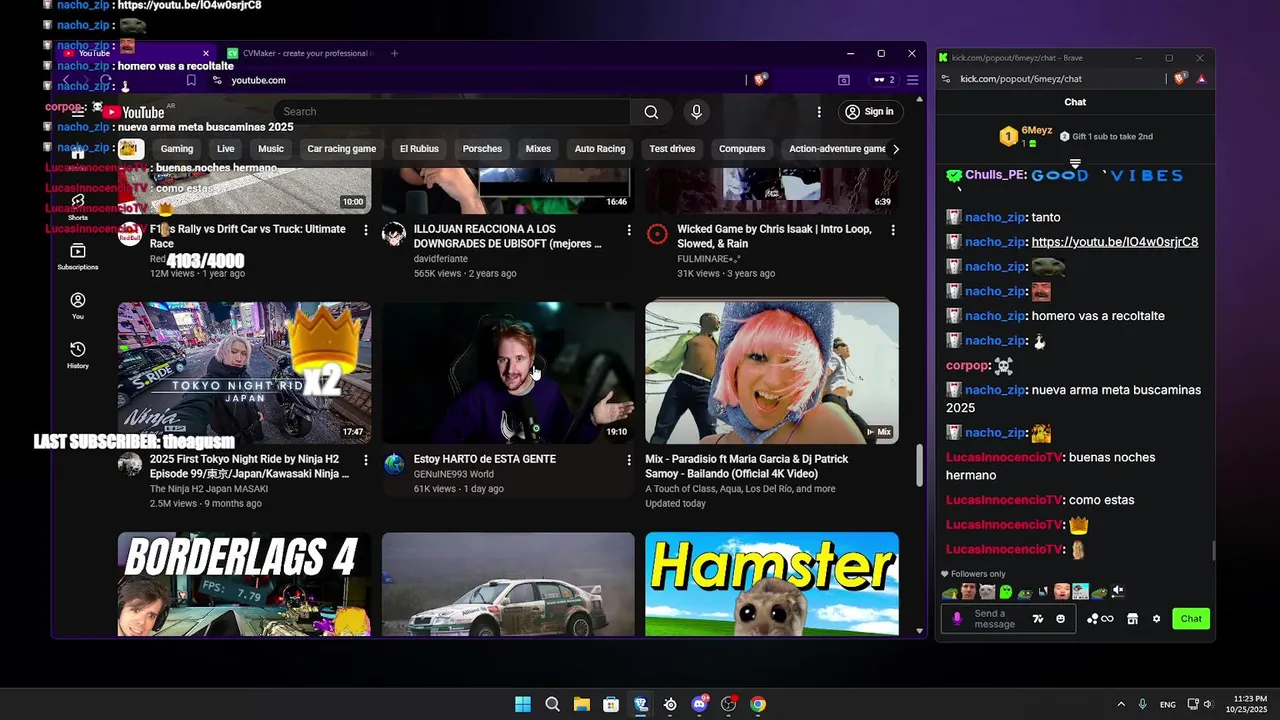The height and width of the screenshot is (720, 1280).
Task: Open Discord from taskbar
Action: tap(699, 704)
